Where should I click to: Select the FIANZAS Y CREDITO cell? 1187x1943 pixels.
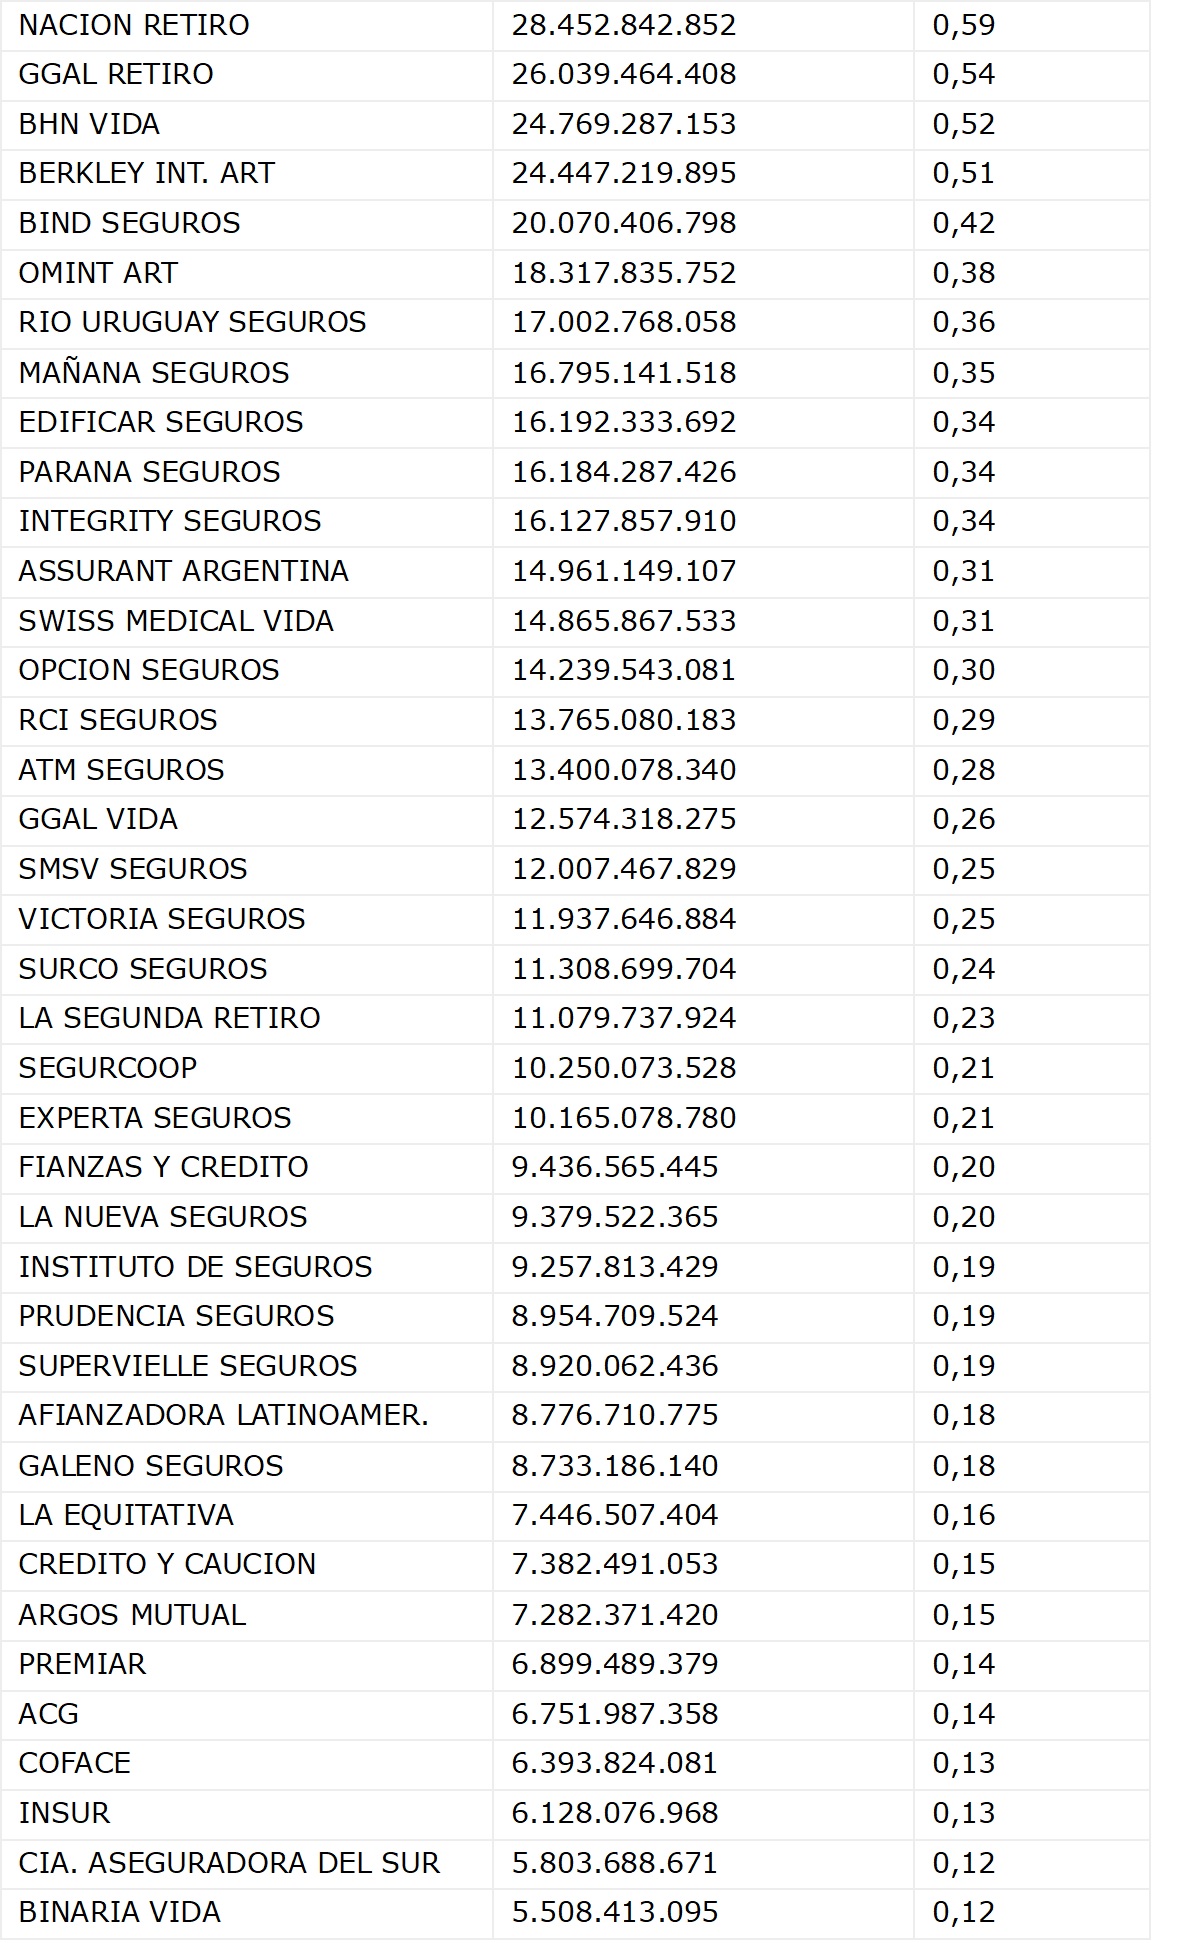coord(163,1167)
